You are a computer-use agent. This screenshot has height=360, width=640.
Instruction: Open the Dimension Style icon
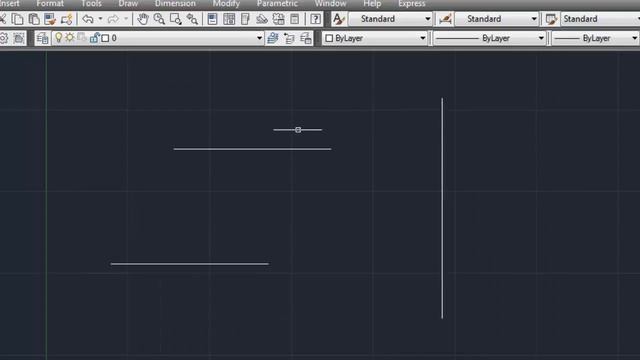445,19
